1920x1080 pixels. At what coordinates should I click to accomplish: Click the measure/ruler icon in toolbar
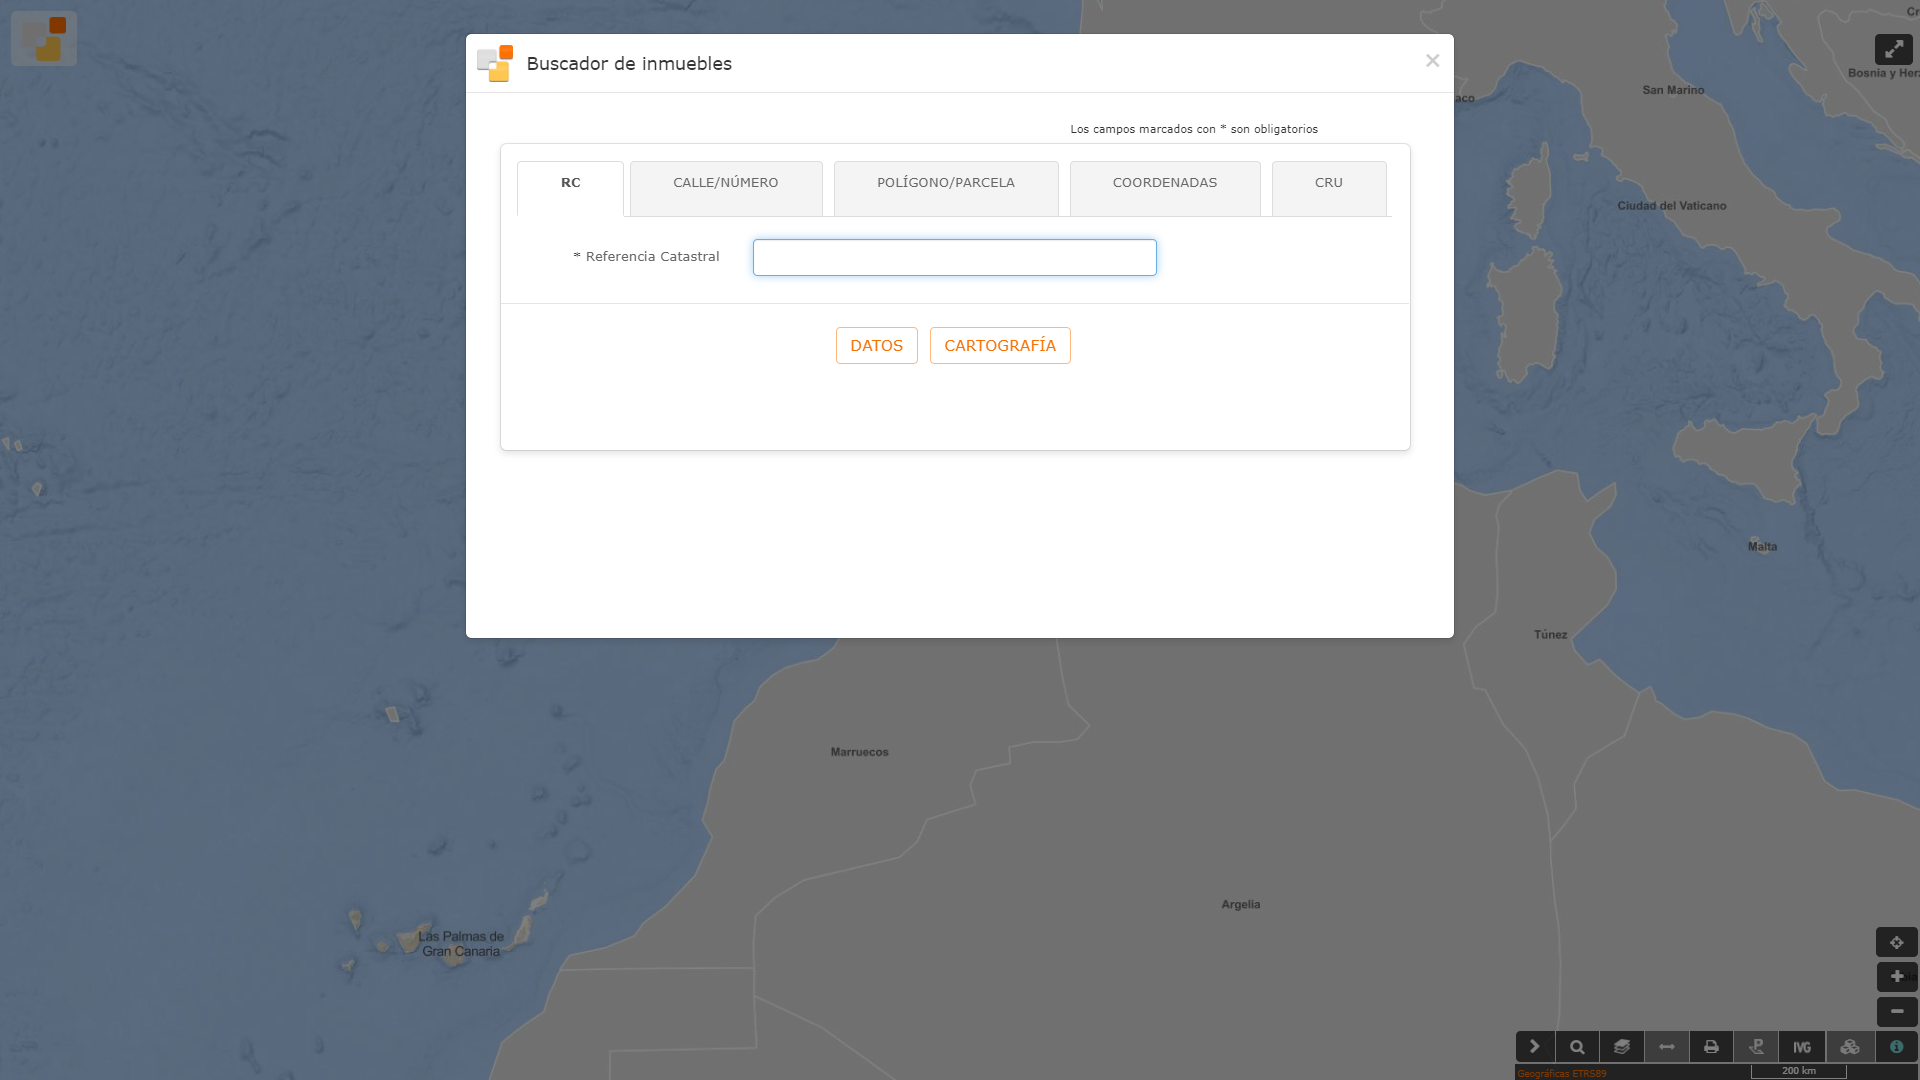(1665, 1046)
